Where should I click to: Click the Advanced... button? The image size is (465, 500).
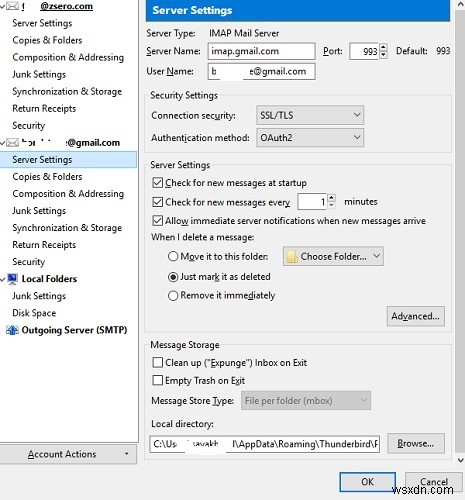click(415, 316)
